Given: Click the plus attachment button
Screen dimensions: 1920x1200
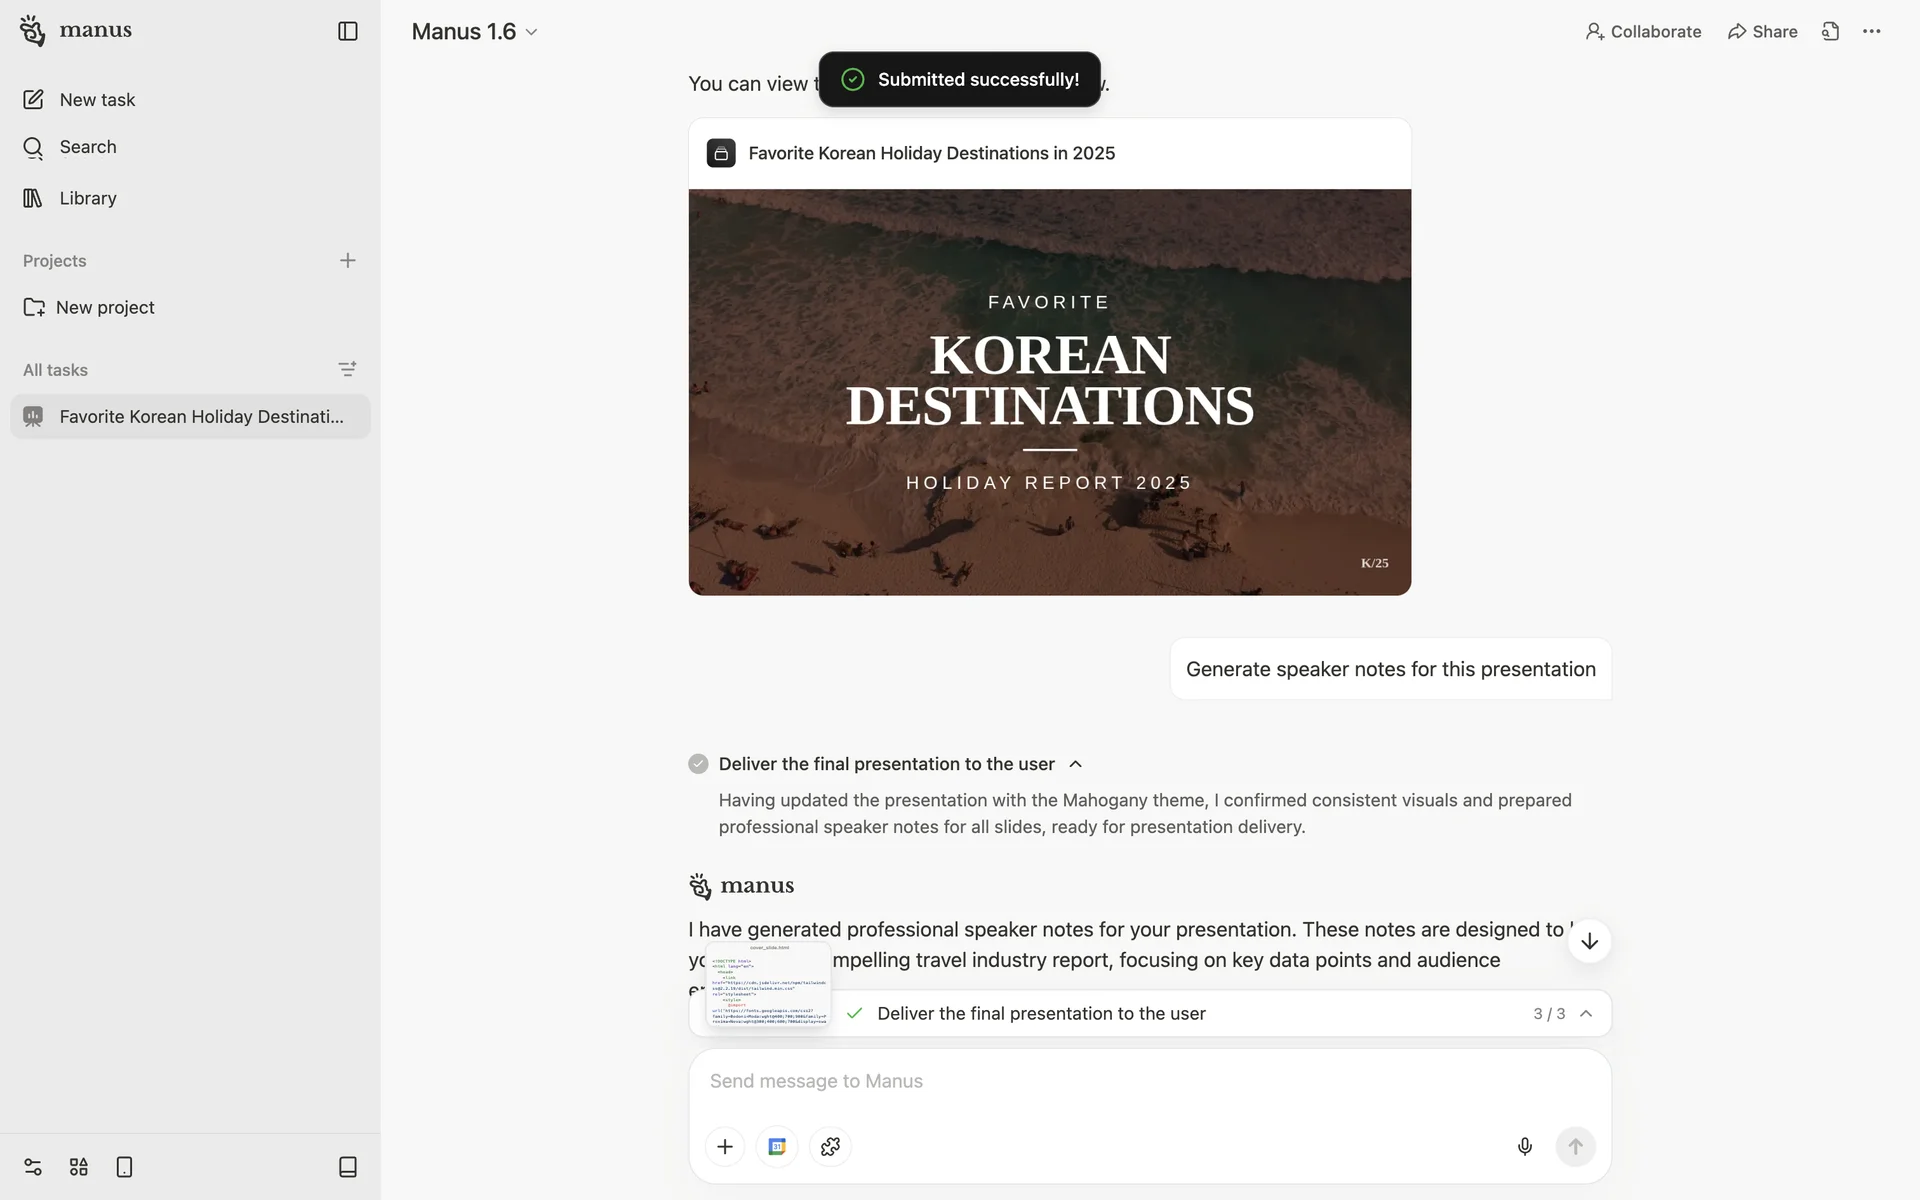Looking at the screenshot, I should 725,1146.
